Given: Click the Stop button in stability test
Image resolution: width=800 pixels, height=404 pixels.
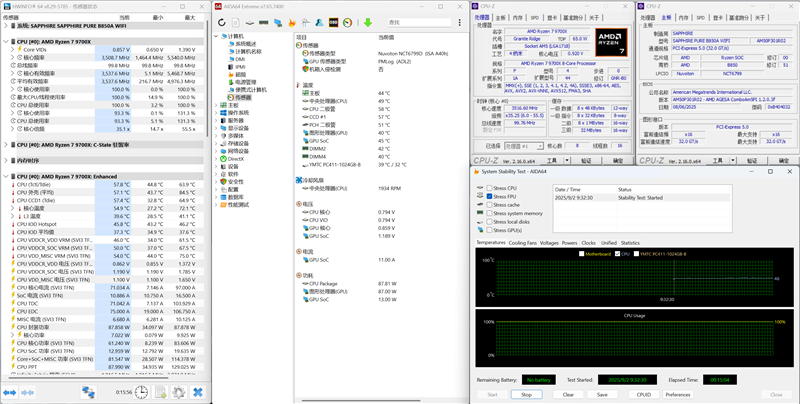Looking at the screenshot, I should [x=527, y=394].
